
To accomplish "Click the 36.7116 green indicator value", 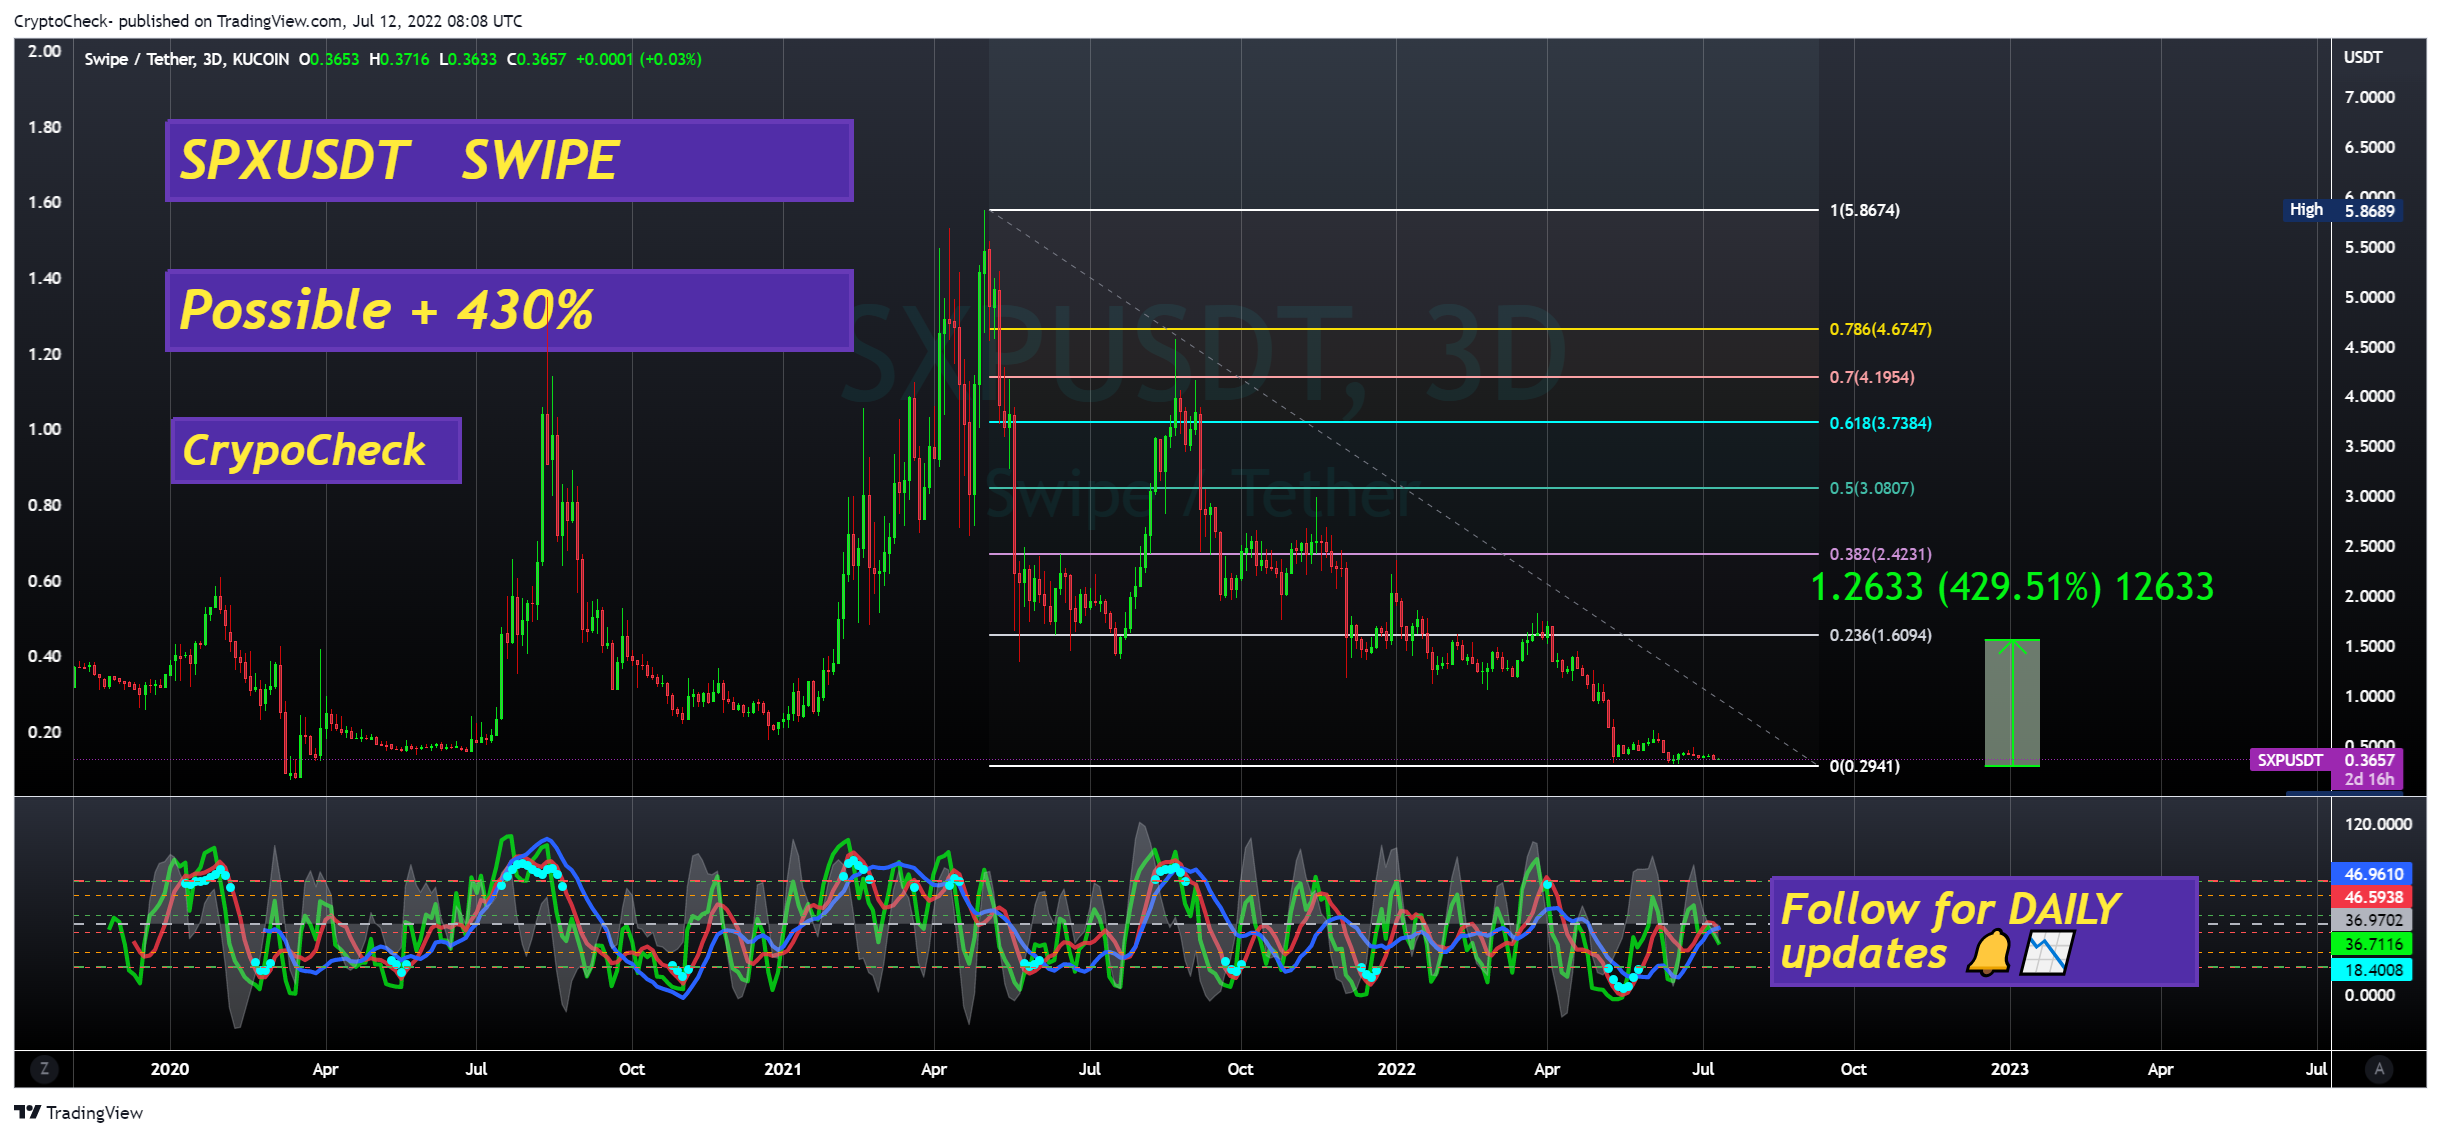I will click(2372, 944).
